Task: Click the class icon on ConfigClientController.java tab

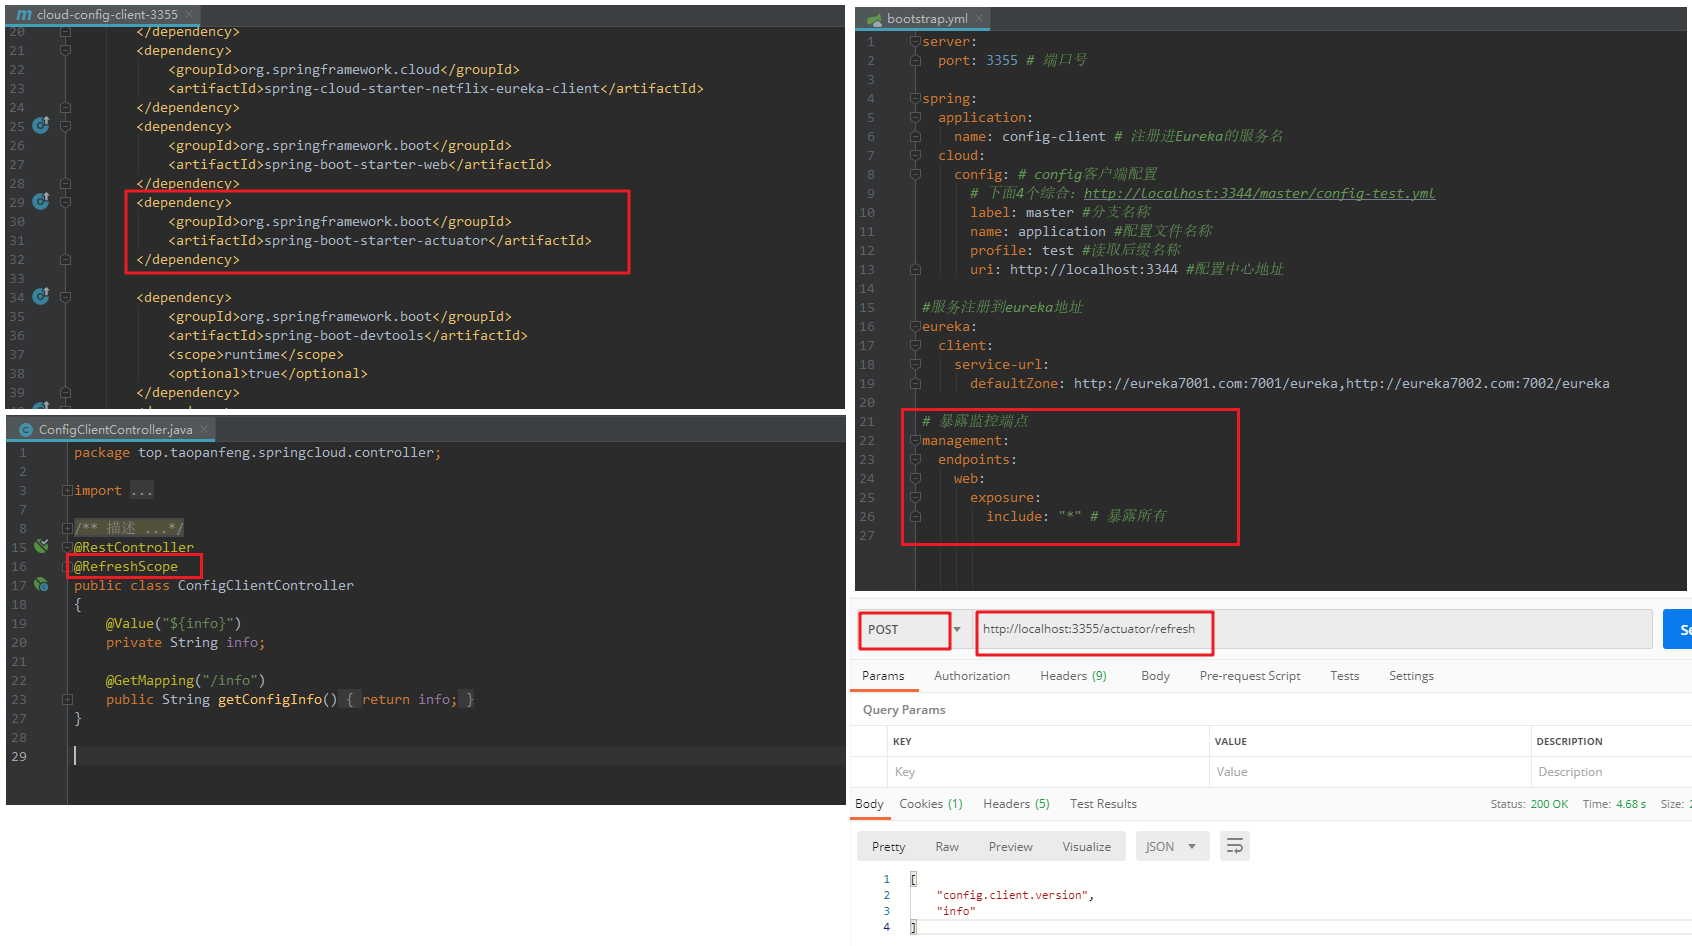Action: pyautogui.click(x=26, y=430)
